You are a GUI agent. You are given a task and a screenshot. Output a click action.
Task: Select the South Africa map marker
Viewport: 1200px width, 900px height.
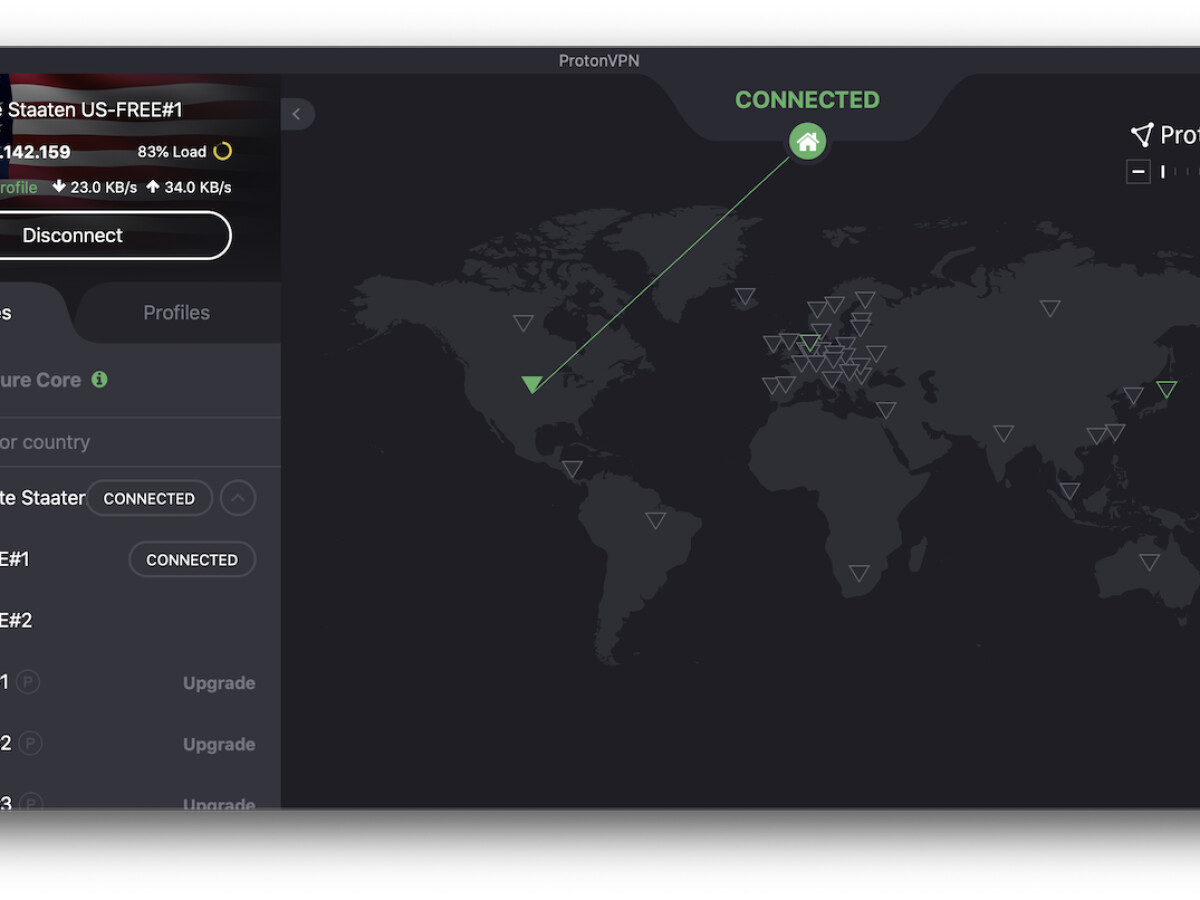point(859,573)
